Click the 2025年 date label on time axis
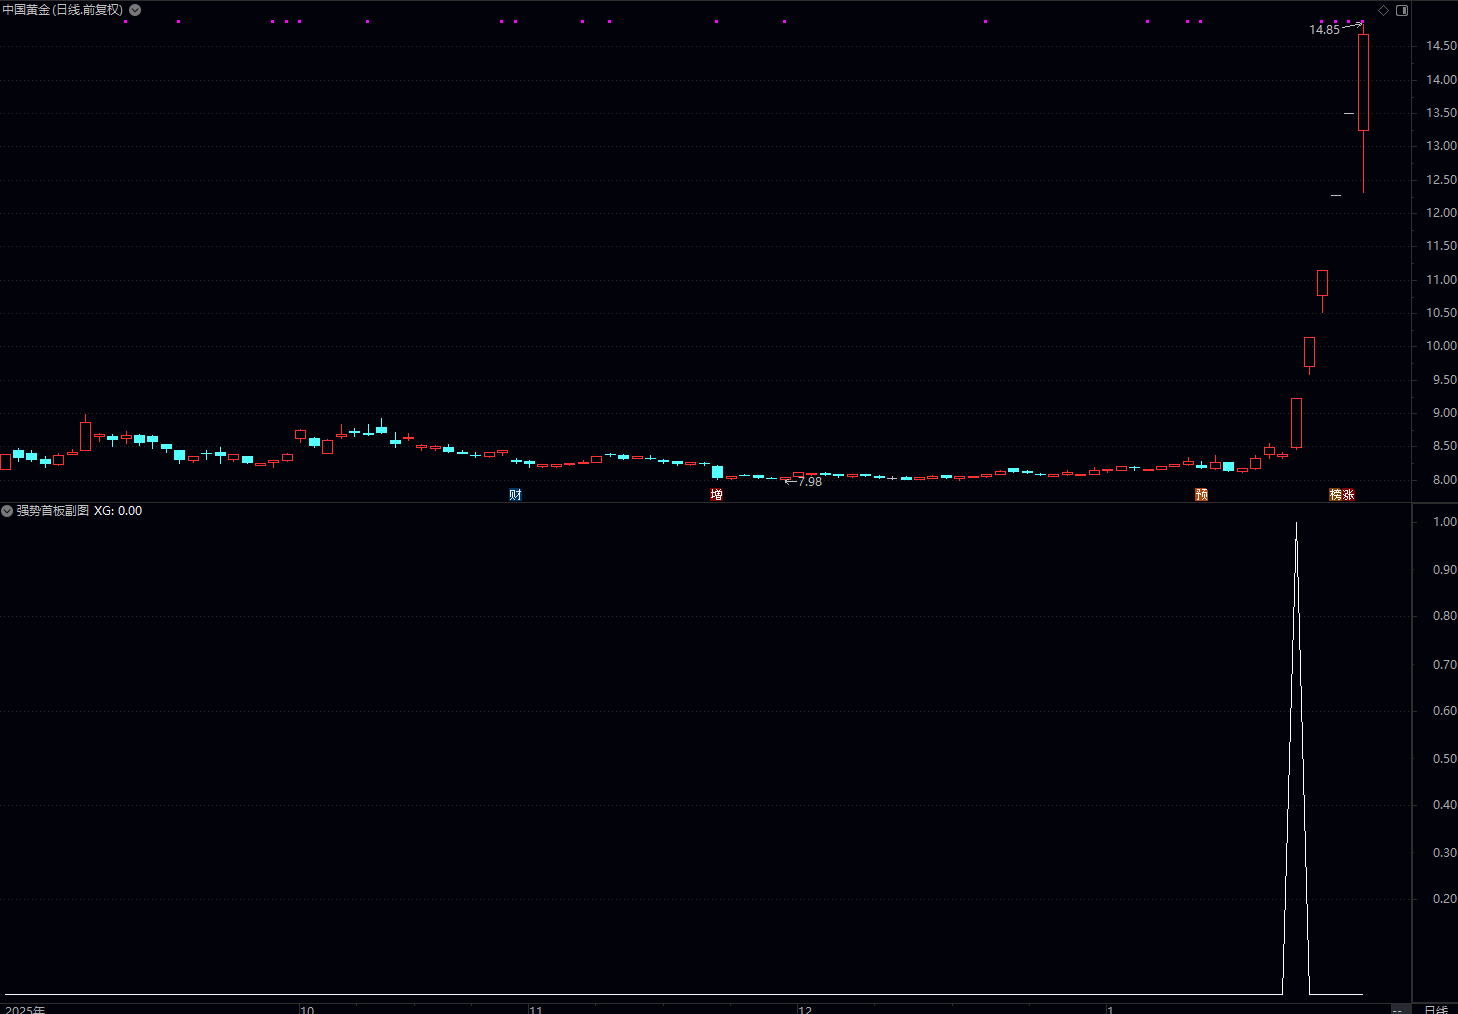The width and height of the screenshot is (1458, 1014). pyautogui.click(x=24, y=1009)
